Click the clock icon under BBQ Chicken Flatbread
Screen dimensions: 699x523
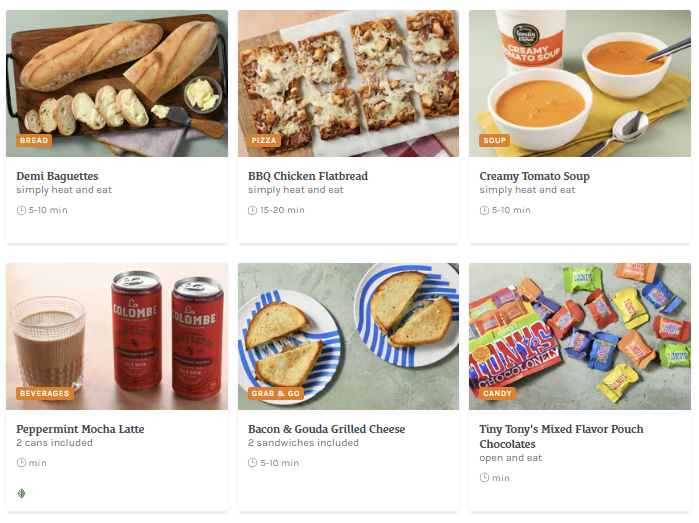point(253,210)
